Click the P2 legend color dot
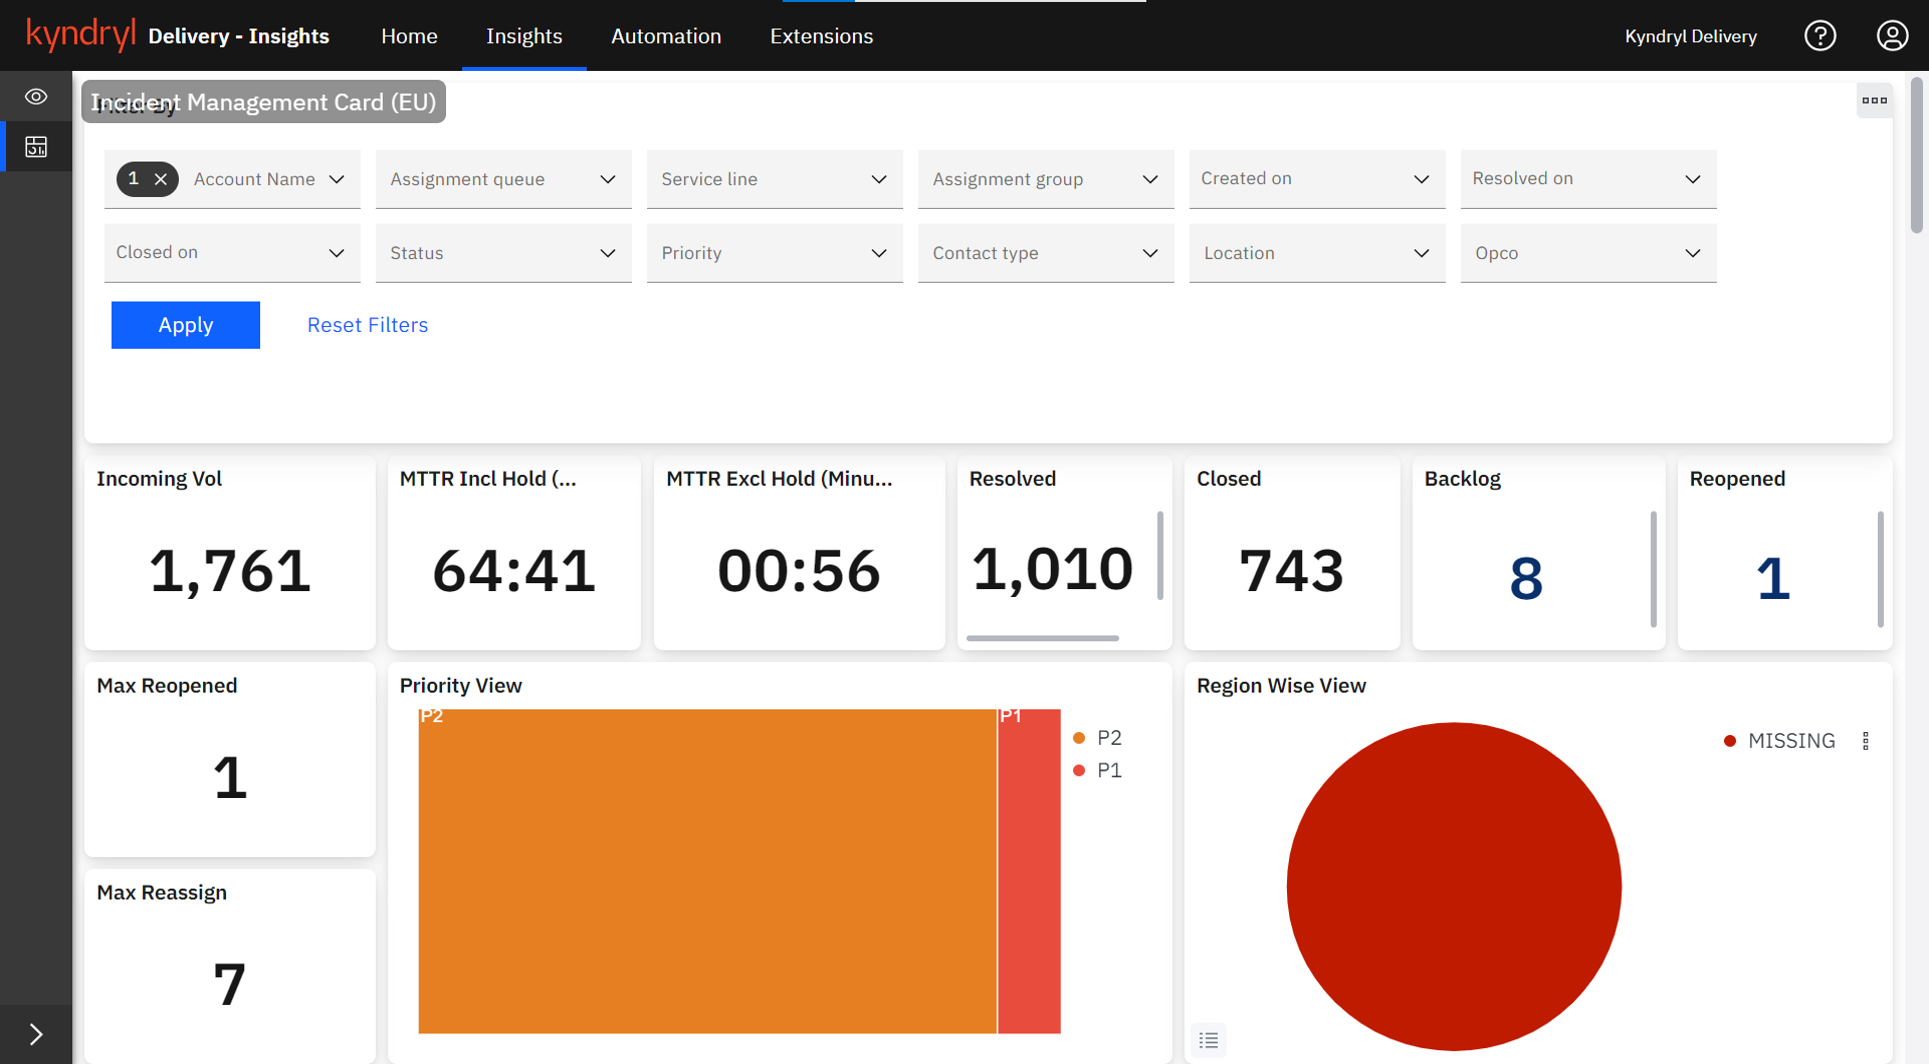Screen dimensions: 1929x1064 click(x=1079, y=738)
